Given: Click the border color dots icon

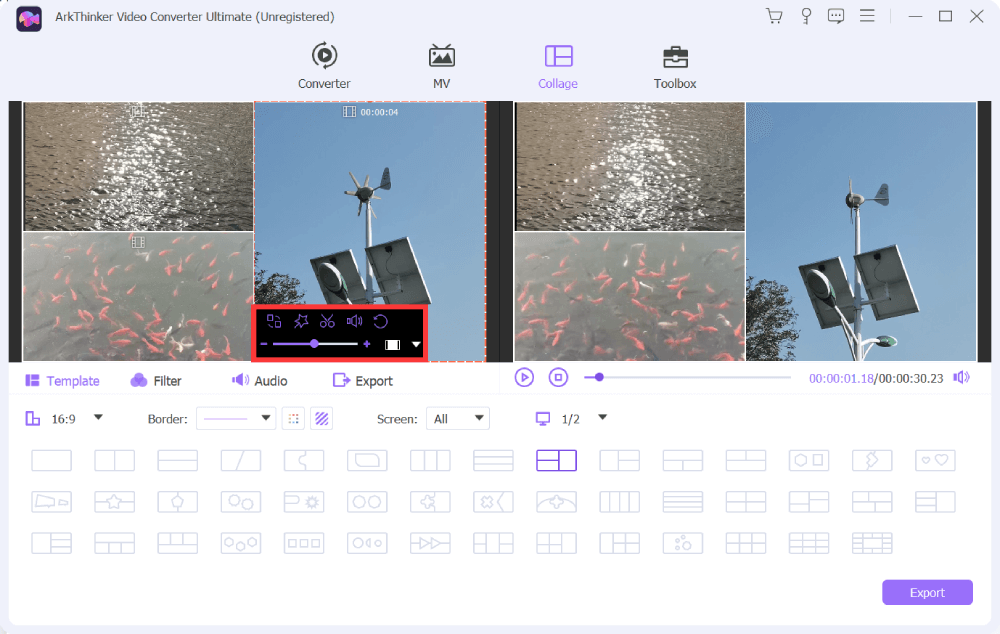Looking at the screenshot, I should click(x=293, y=418).
